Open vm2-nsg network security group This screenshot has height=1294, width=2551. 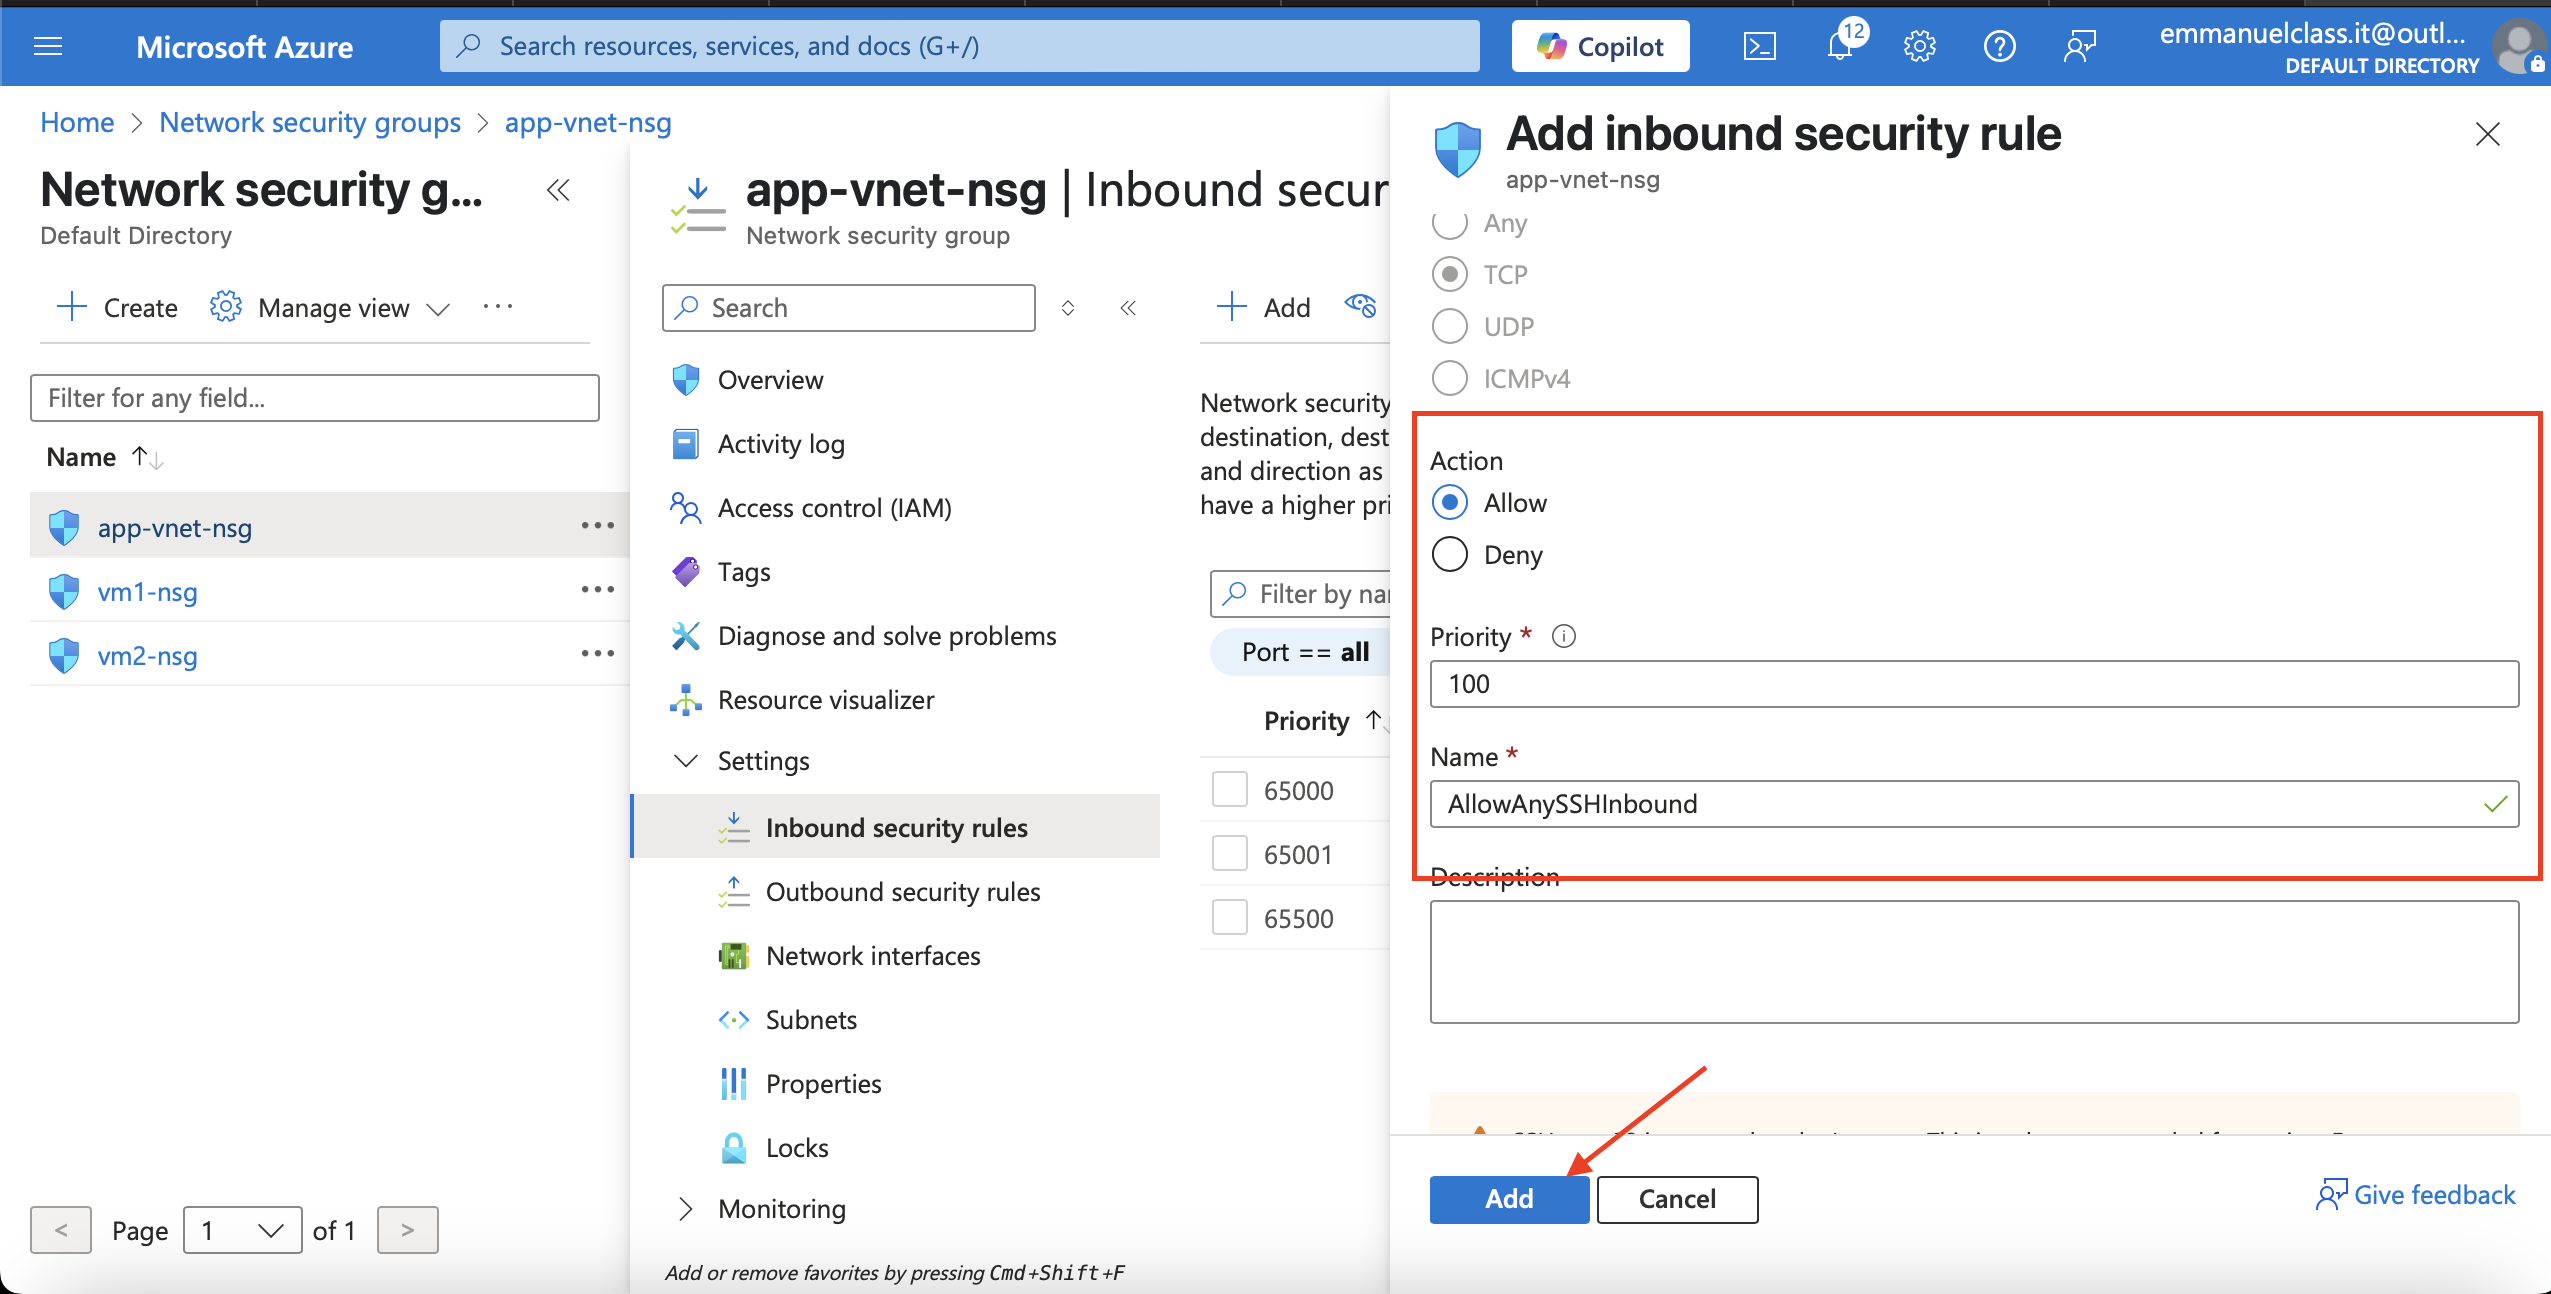pyautogui.click(x=147, y=656)
